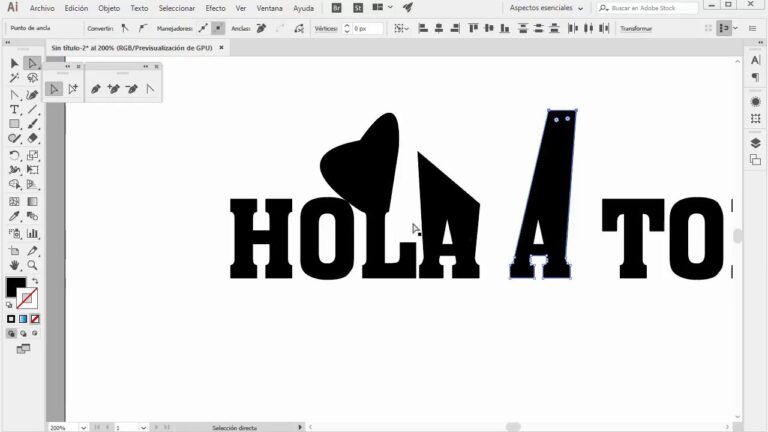Open the Character panel icon
The height and width of the screenshot is (432, 768).
[x=755, y=60]
